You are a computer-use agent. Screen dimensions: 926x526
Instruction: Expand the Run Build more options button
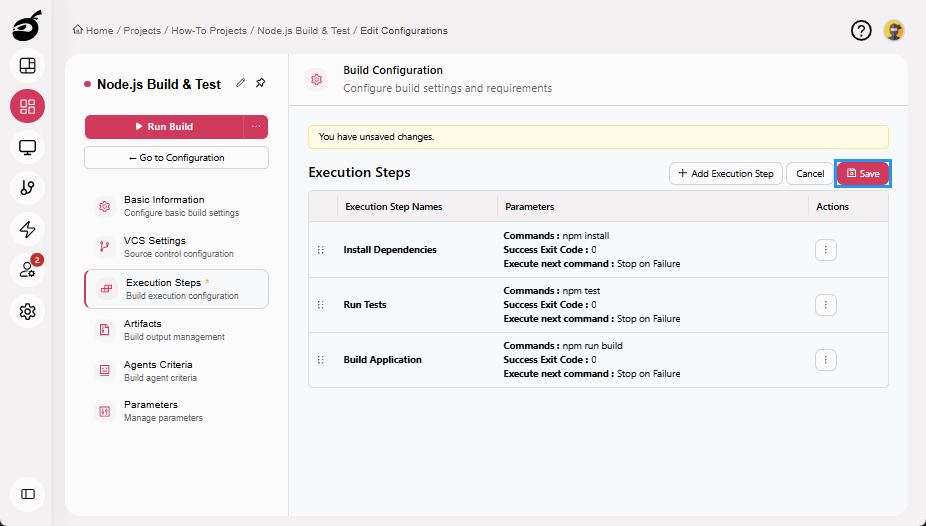coord(256,126)
